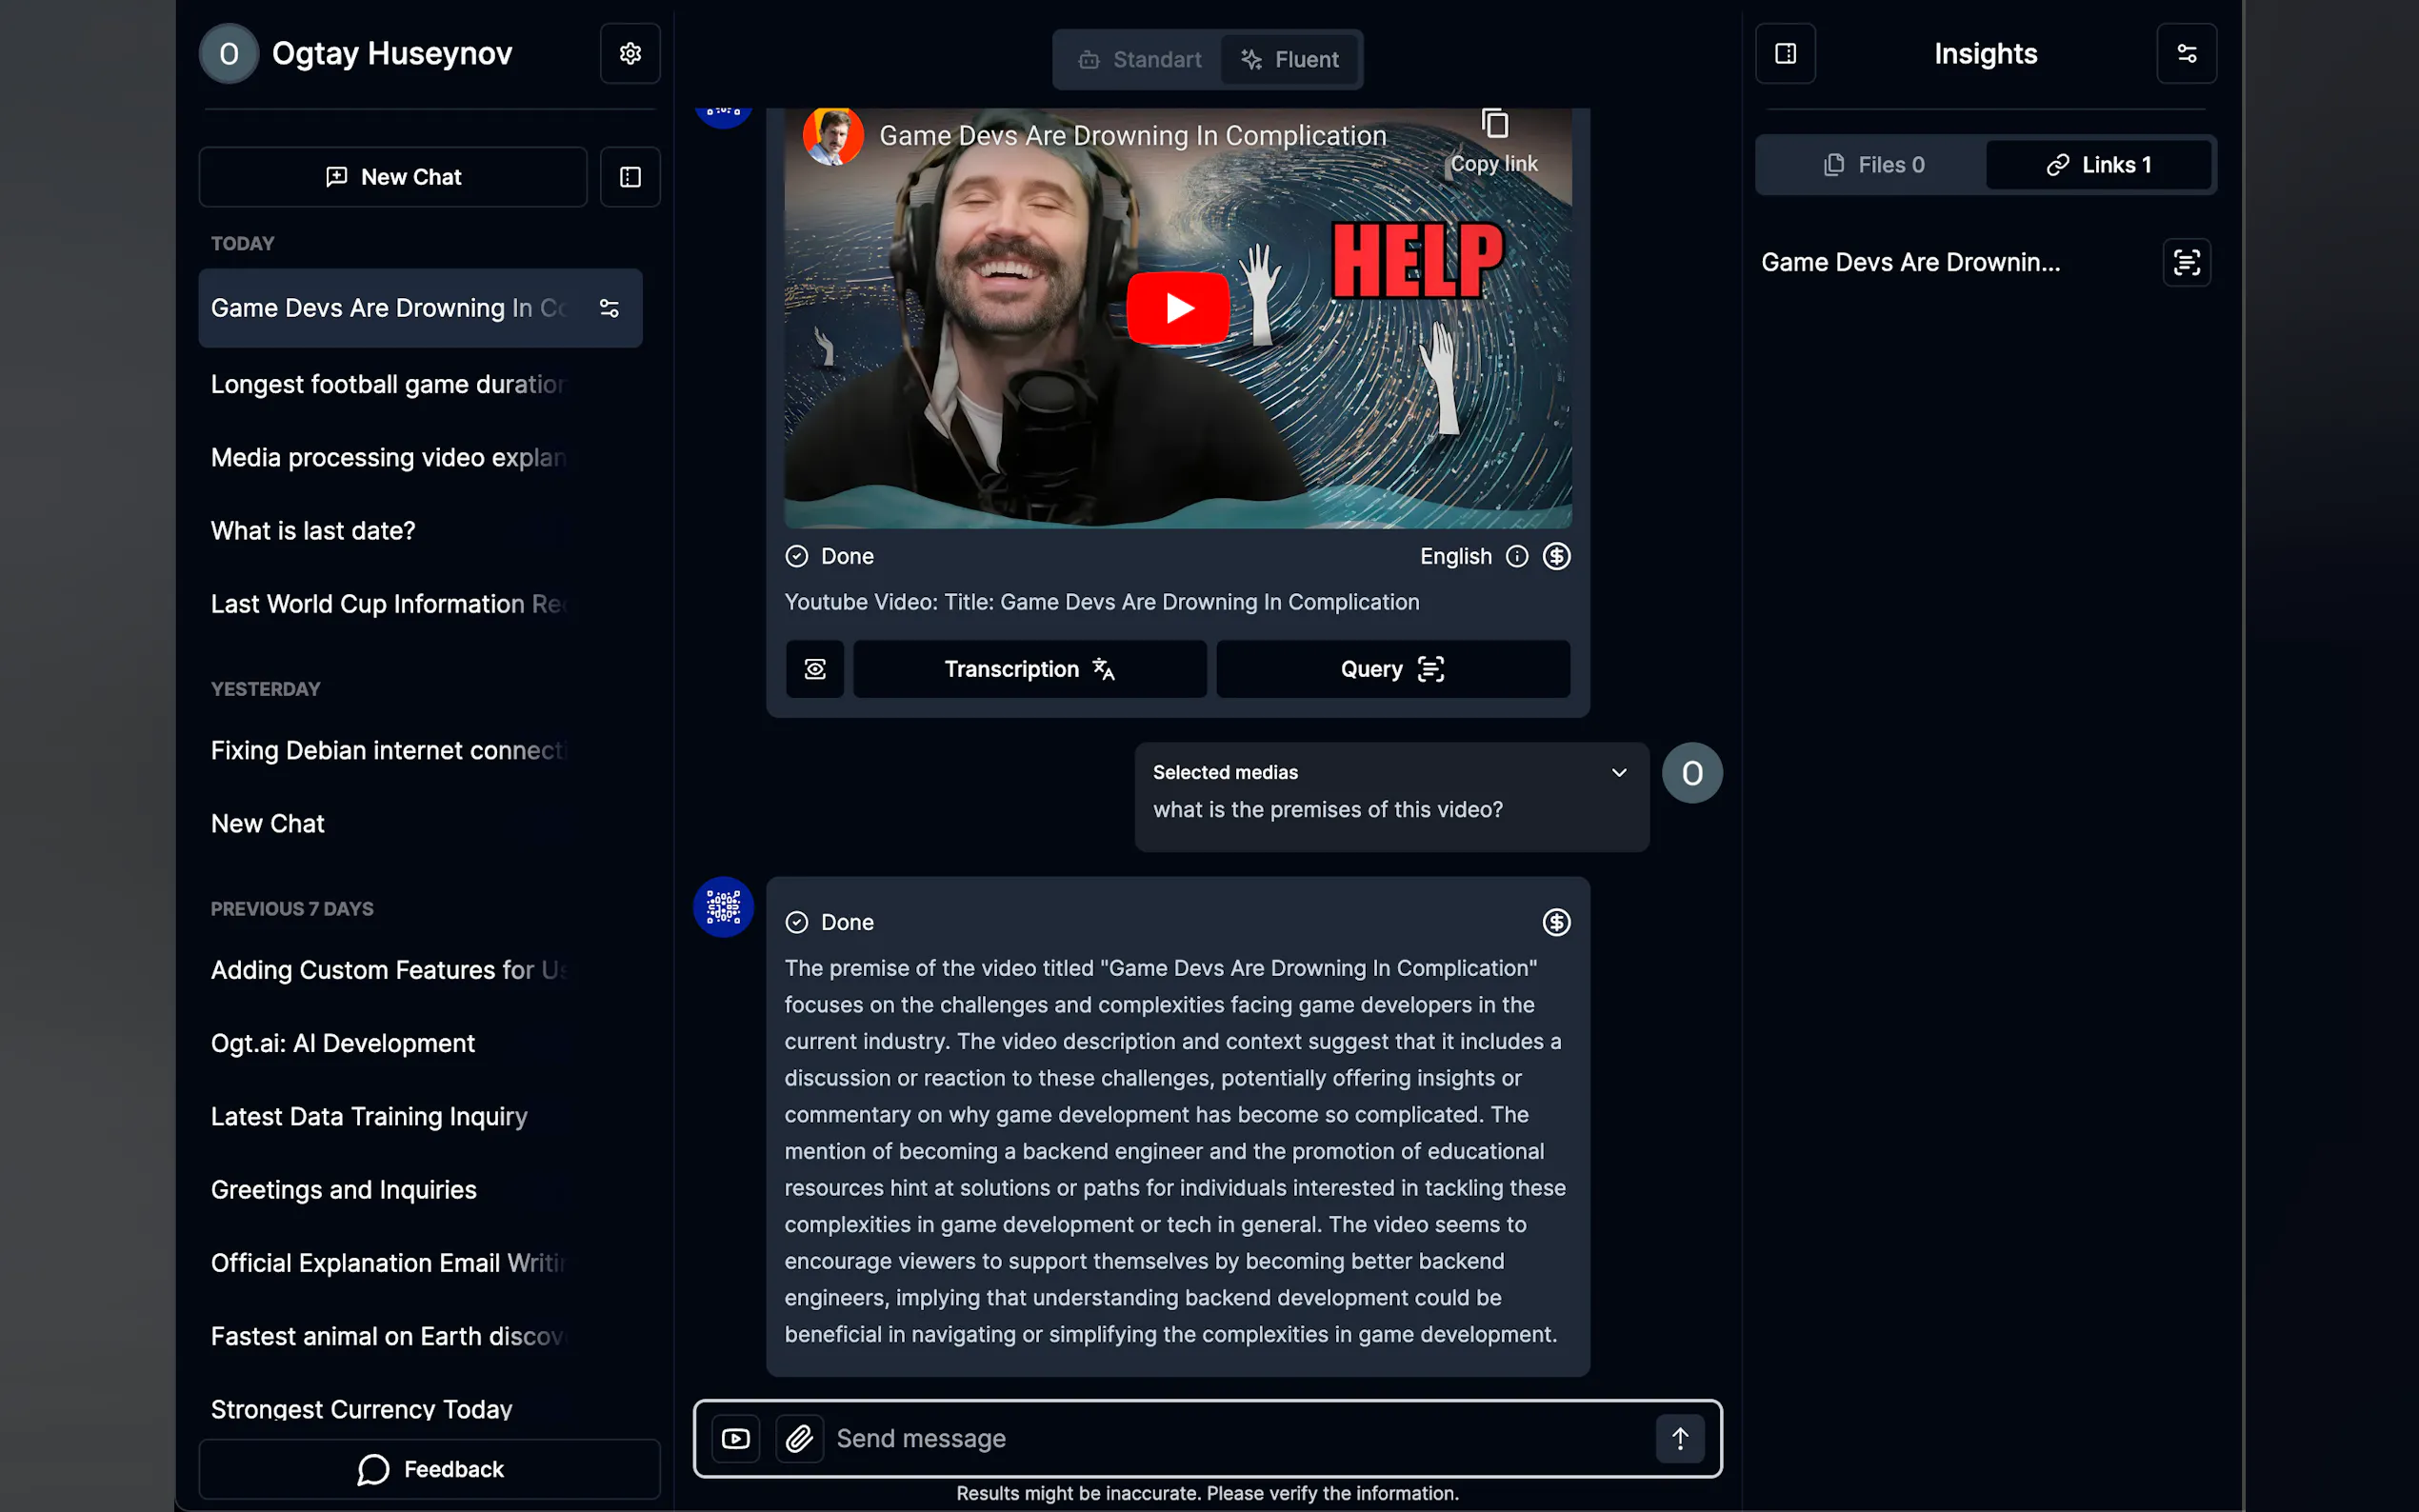Click the snapshot icon beside Transcription
The width and height of the screenshot is (2419, 1512).
coord(815,669)
